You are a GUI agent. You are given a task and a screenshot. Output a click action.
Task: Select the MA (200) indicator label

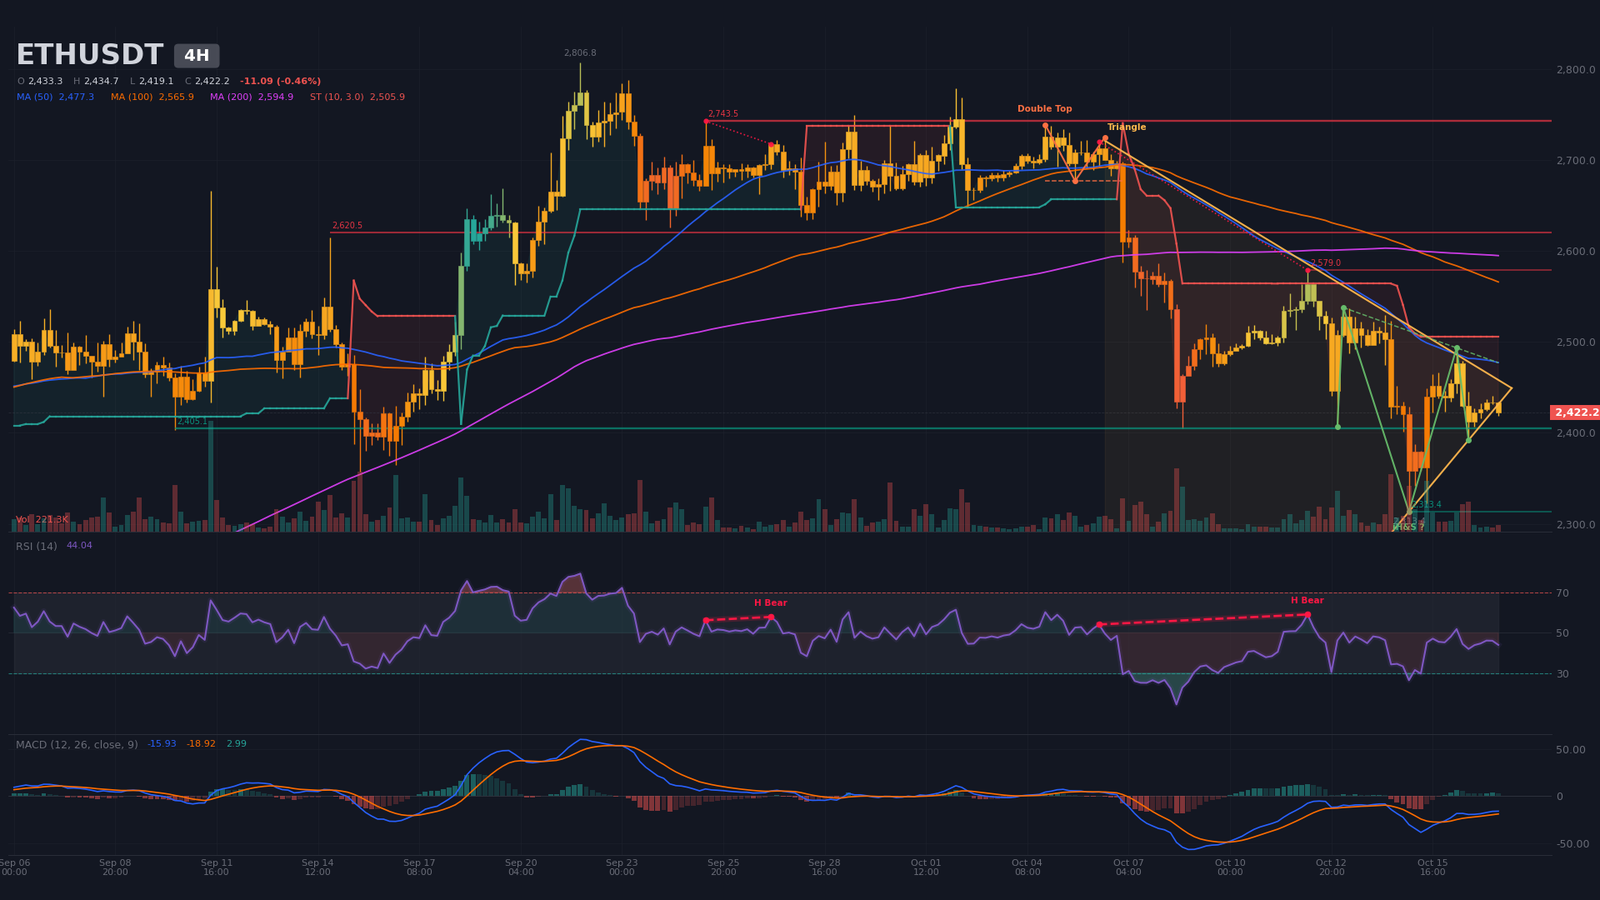tap(251, 97)
